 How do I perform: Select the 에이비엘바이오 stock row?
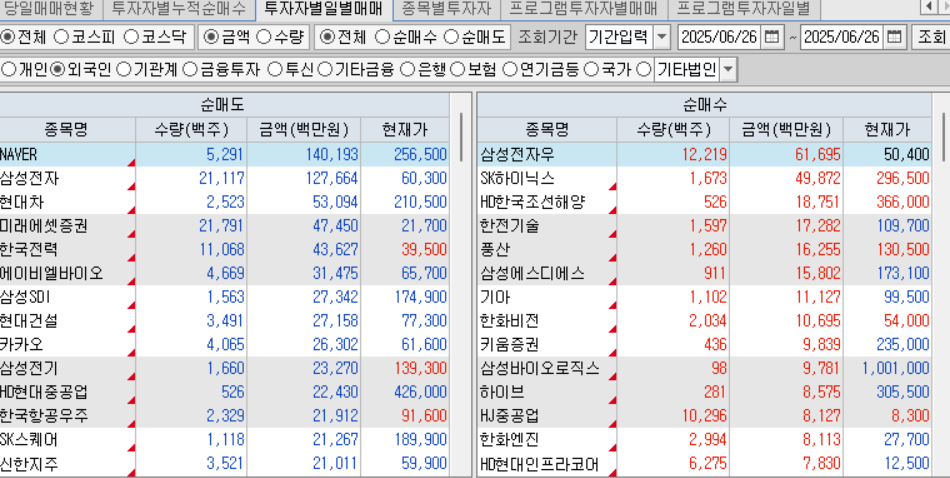point(224,273)
